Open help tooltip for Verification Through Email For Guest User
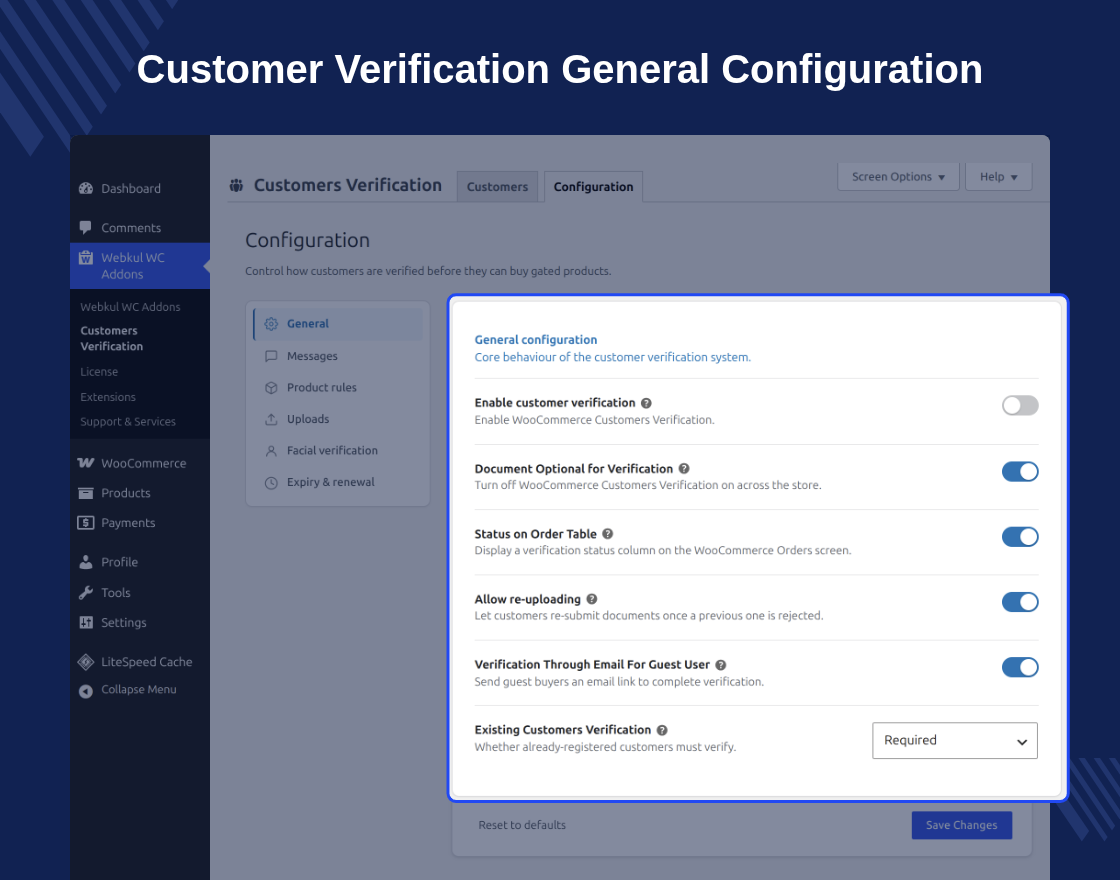This screenshot has height=880, width=1120. [721, 665]
